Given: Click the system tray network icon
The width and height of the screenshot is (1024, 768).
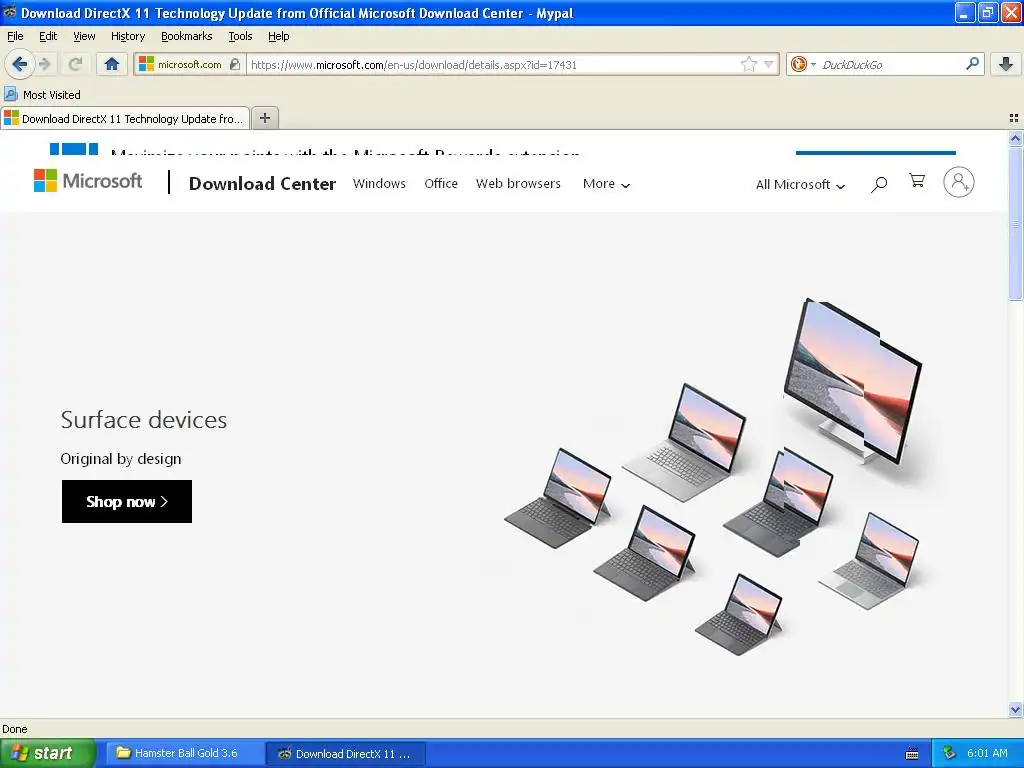Looking at the screenshot, I should coord(949,753).
